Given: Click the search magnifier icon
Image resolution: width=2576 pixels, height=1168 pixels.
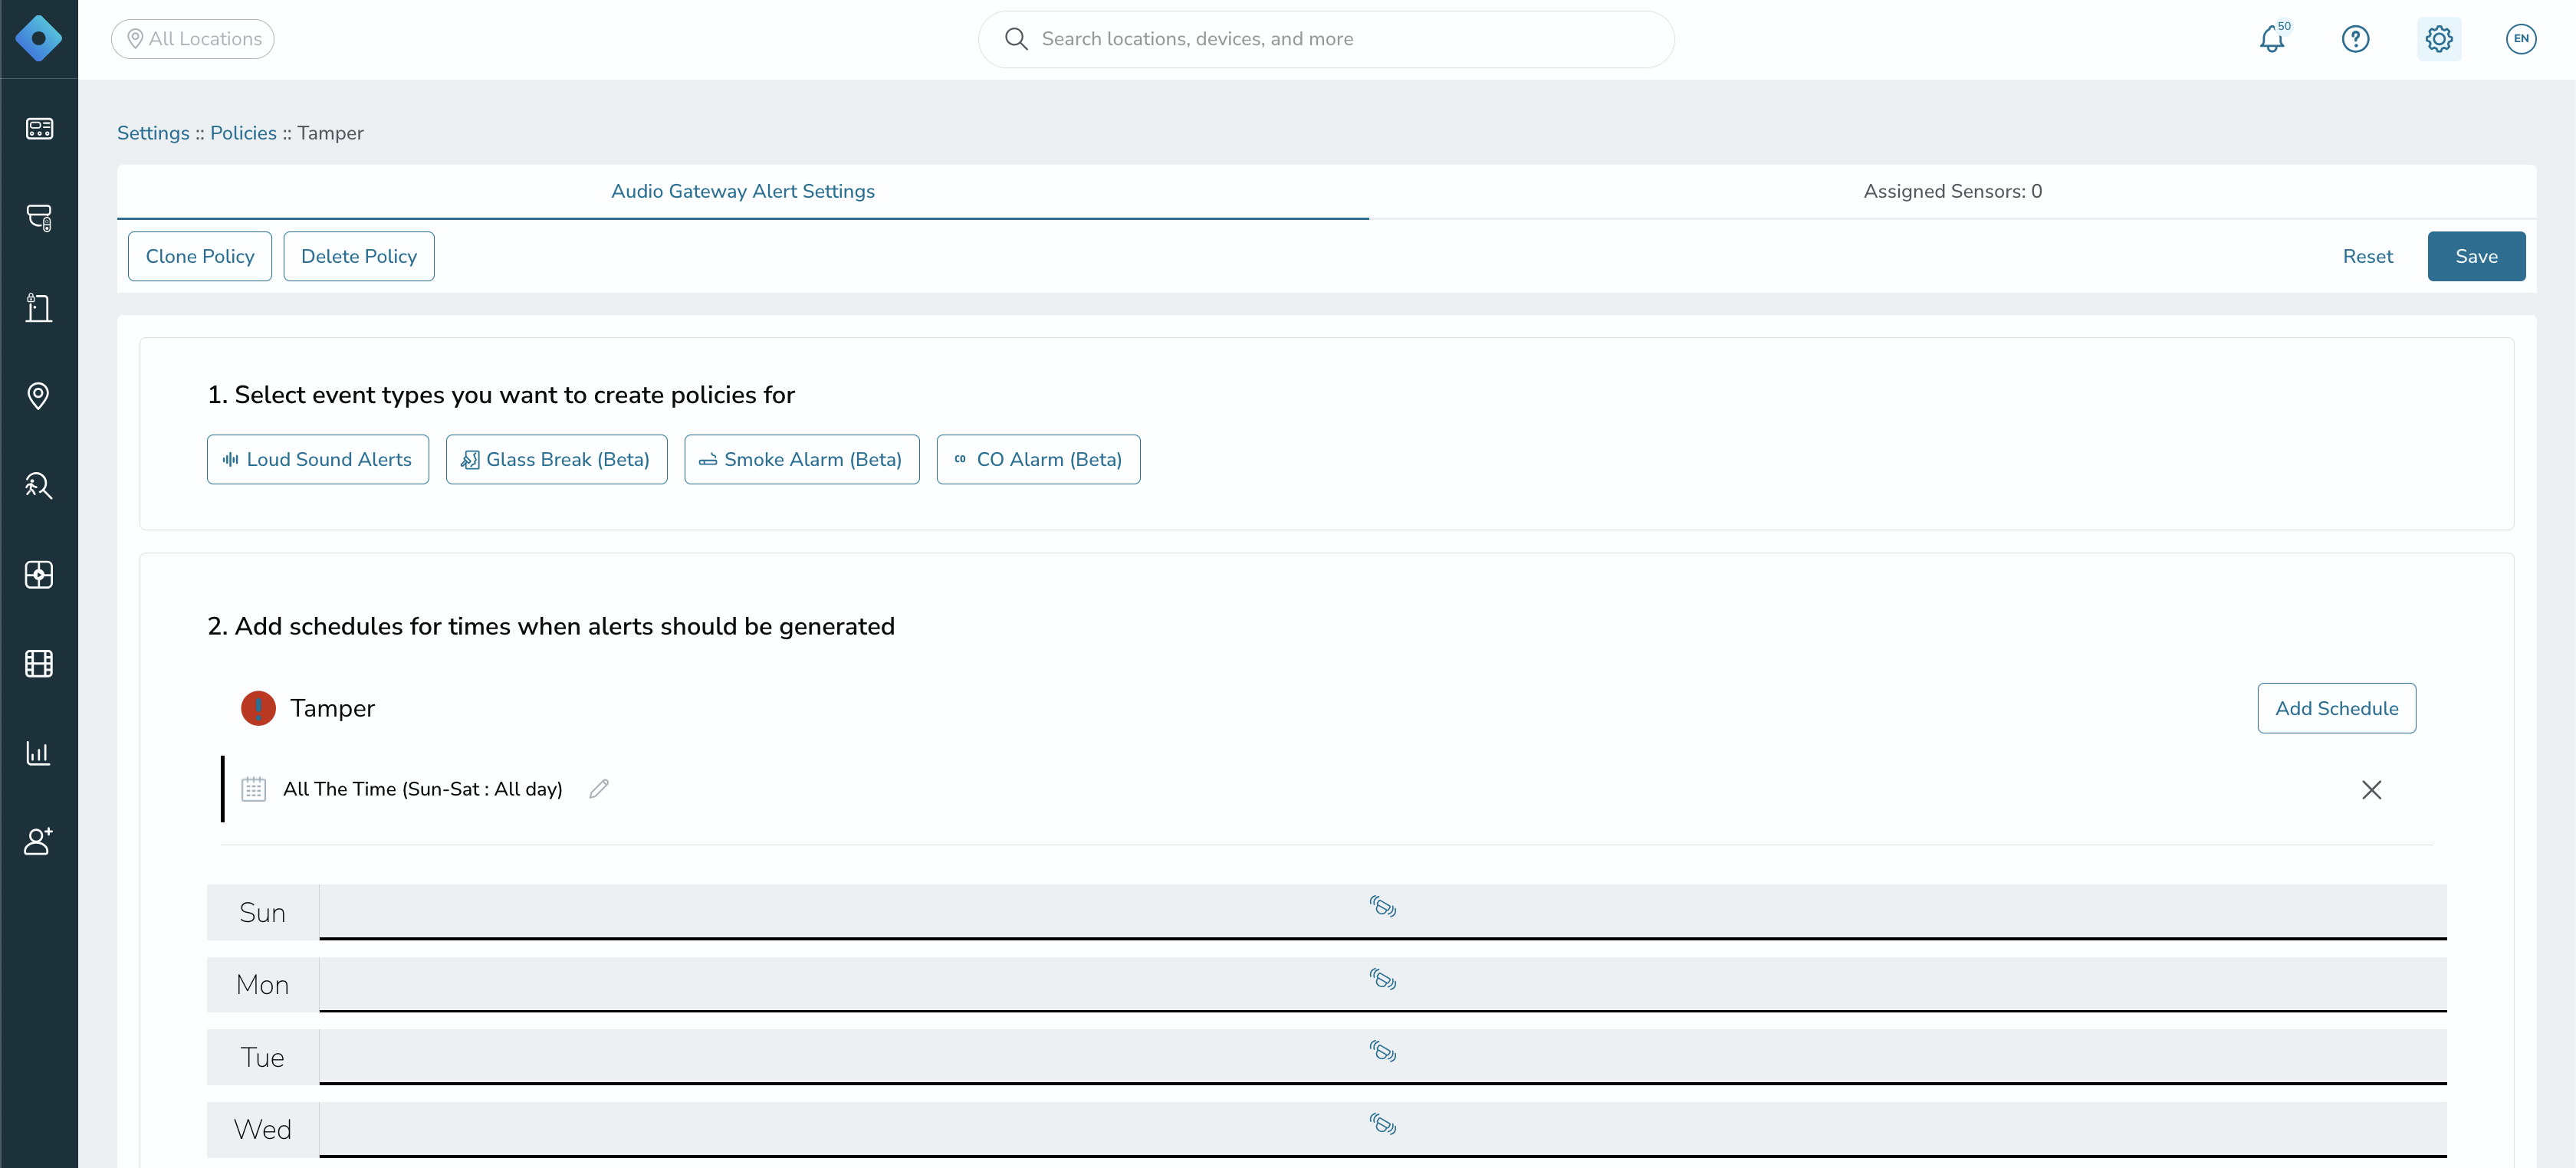Looking at the screenshot, I should (x=1016, y=39).
